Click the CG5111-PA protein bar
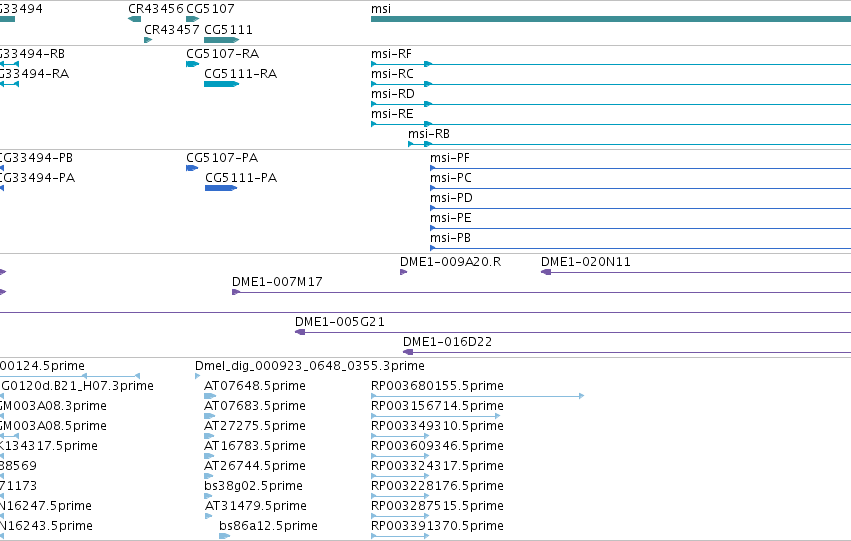Screen dimensions: 851x541 tap(221, 188)
